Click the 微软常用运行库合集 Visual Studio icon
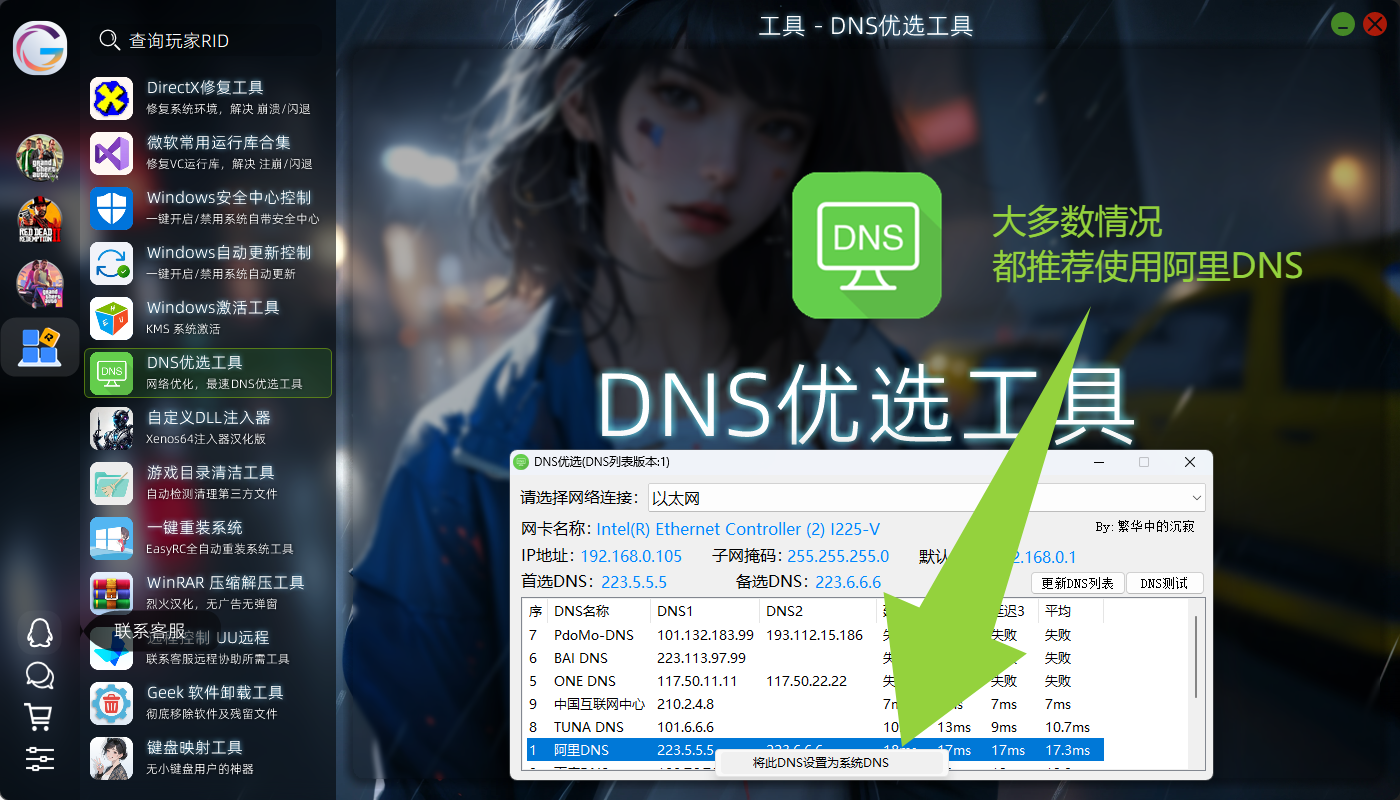This screenshot has height=800, width=1400. [112, 153]
